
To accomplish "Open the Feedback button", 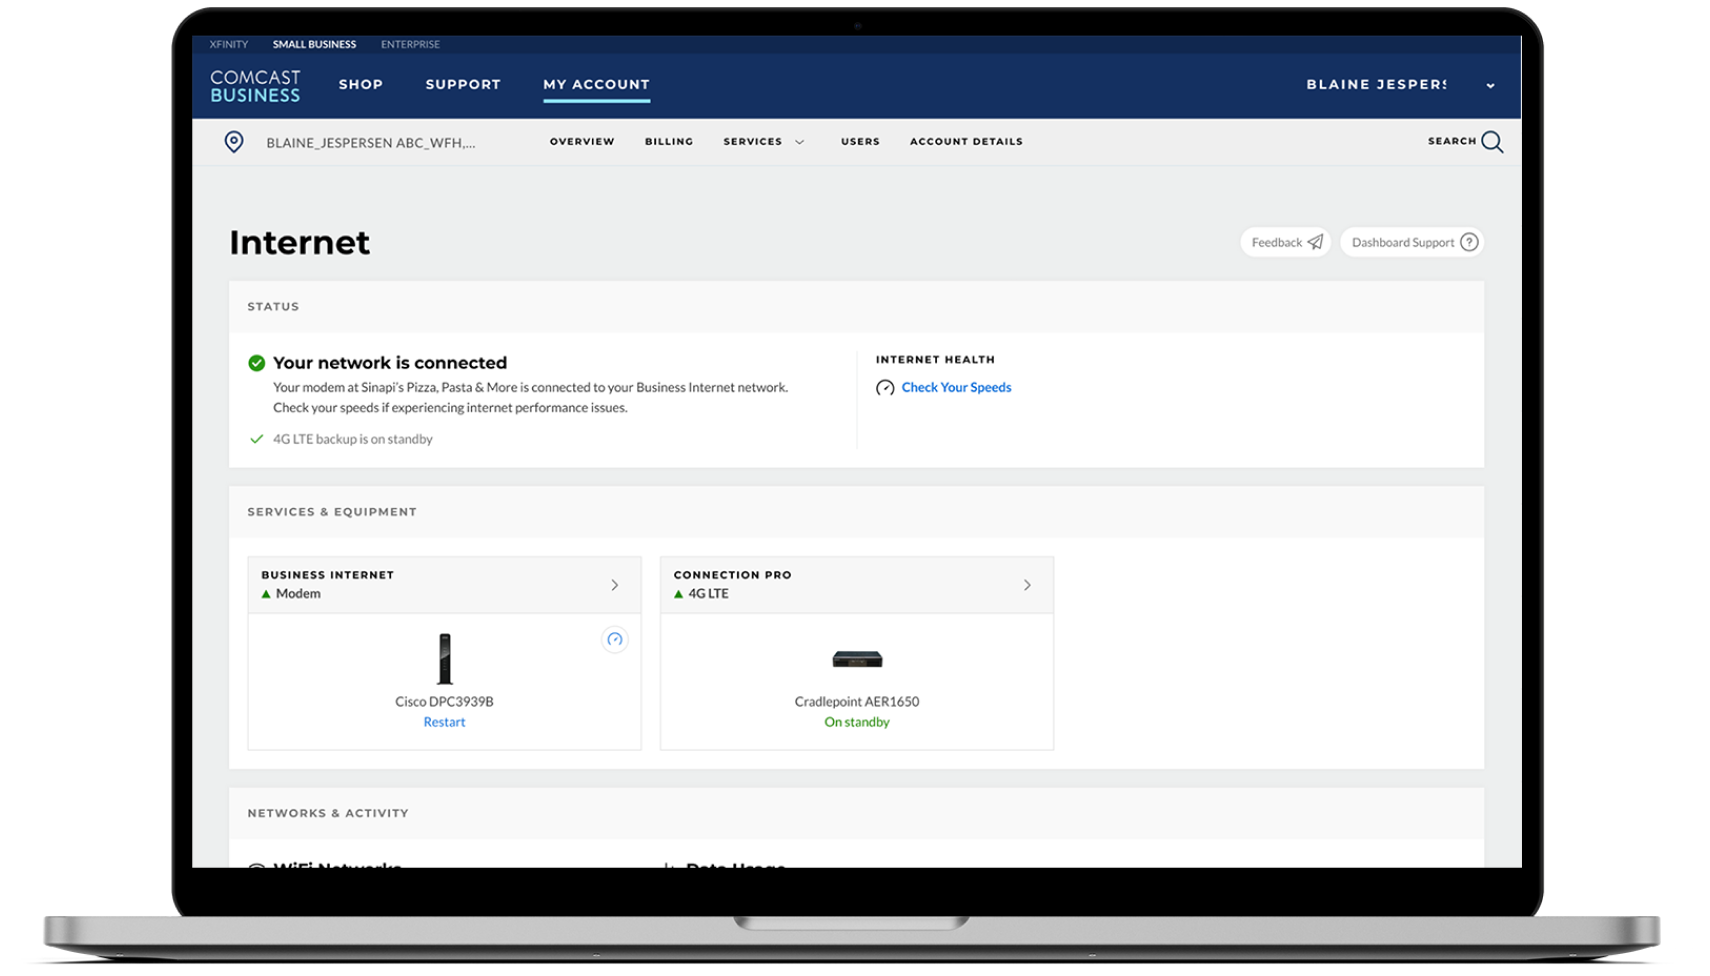I will click(x=1286, y=242).
